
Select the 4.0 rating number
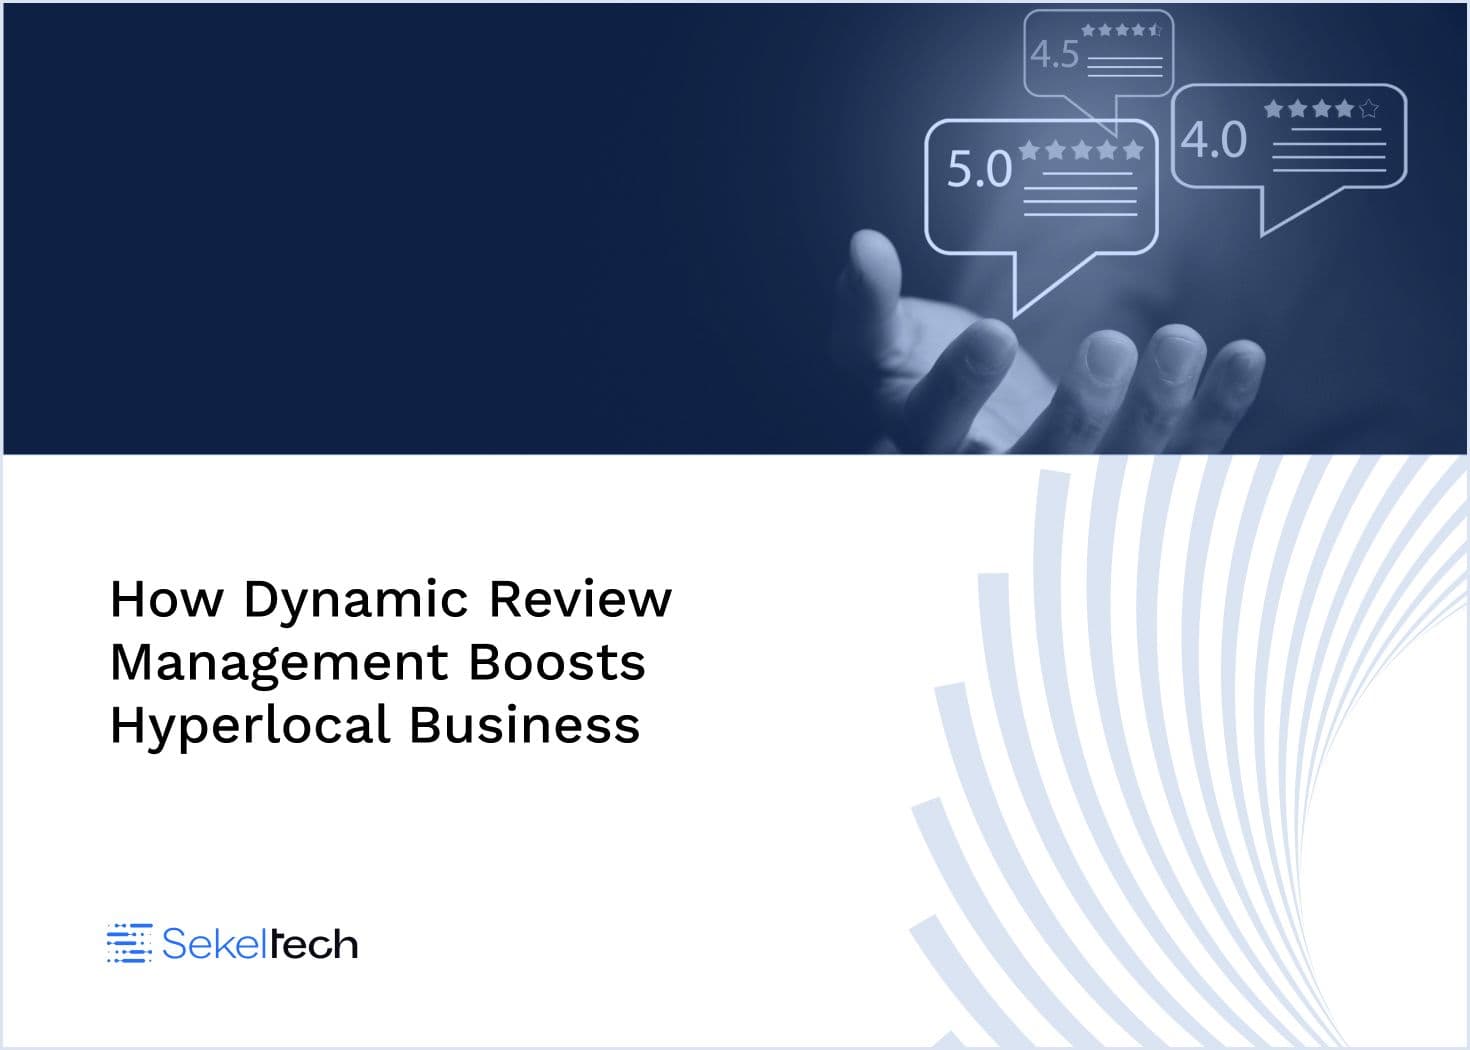coord(1215,139)
